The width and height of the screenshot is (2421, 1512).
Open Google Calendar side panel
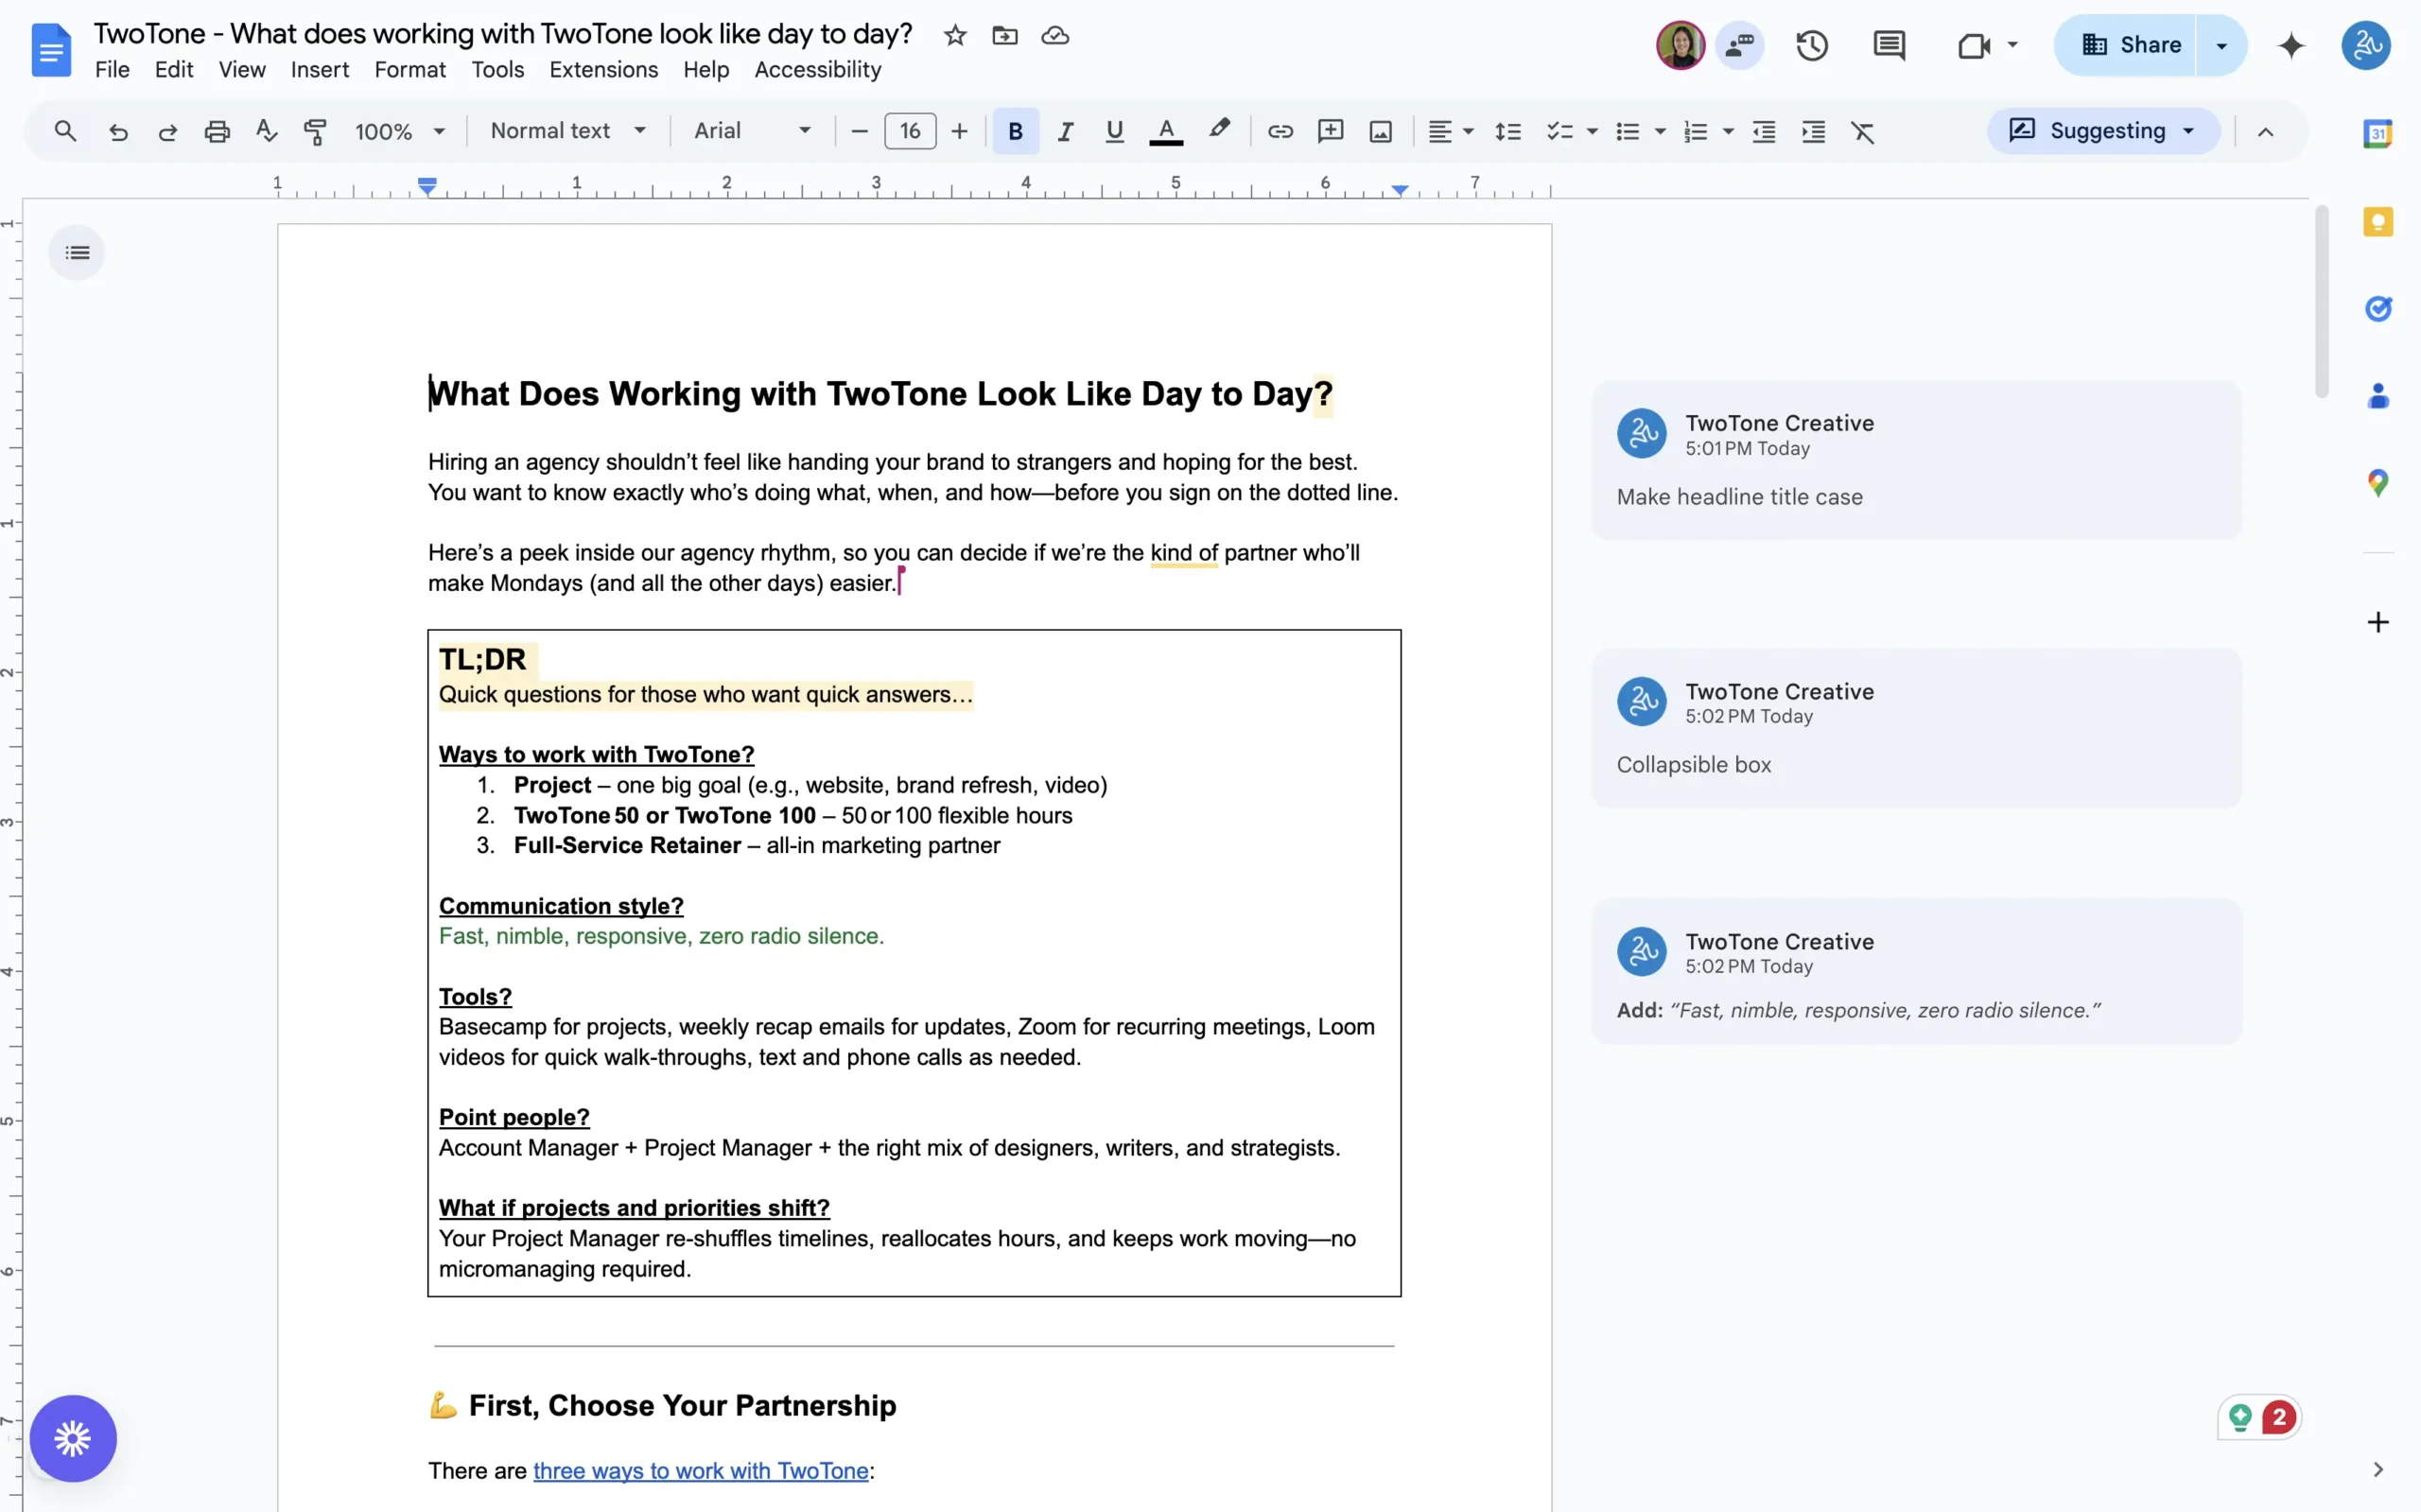point(2377,133)
